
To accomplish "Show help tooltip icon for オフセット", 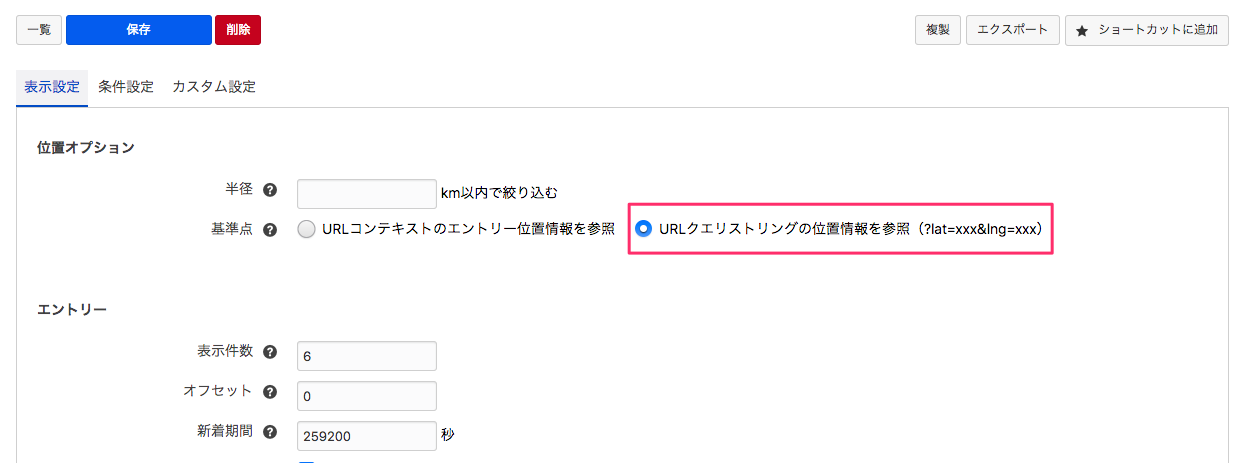I will tap(269, 392).
